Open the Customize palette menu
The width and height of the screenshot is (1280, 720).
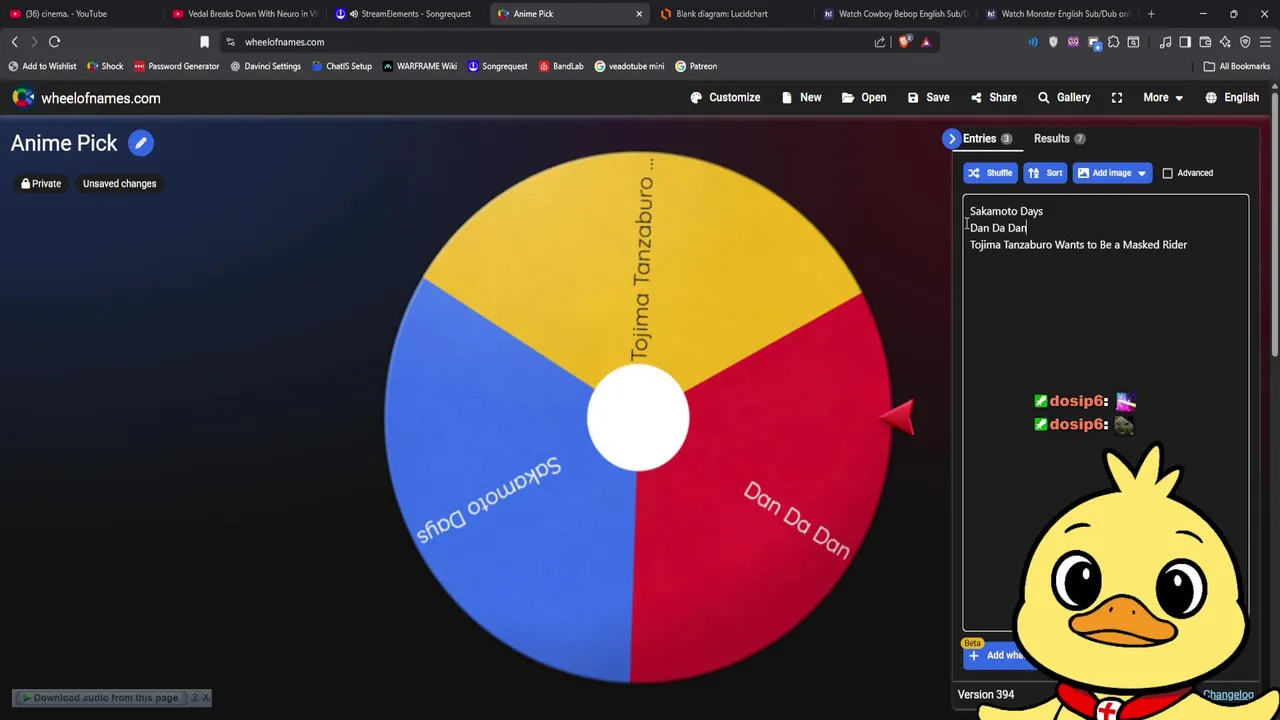(725, 98)
